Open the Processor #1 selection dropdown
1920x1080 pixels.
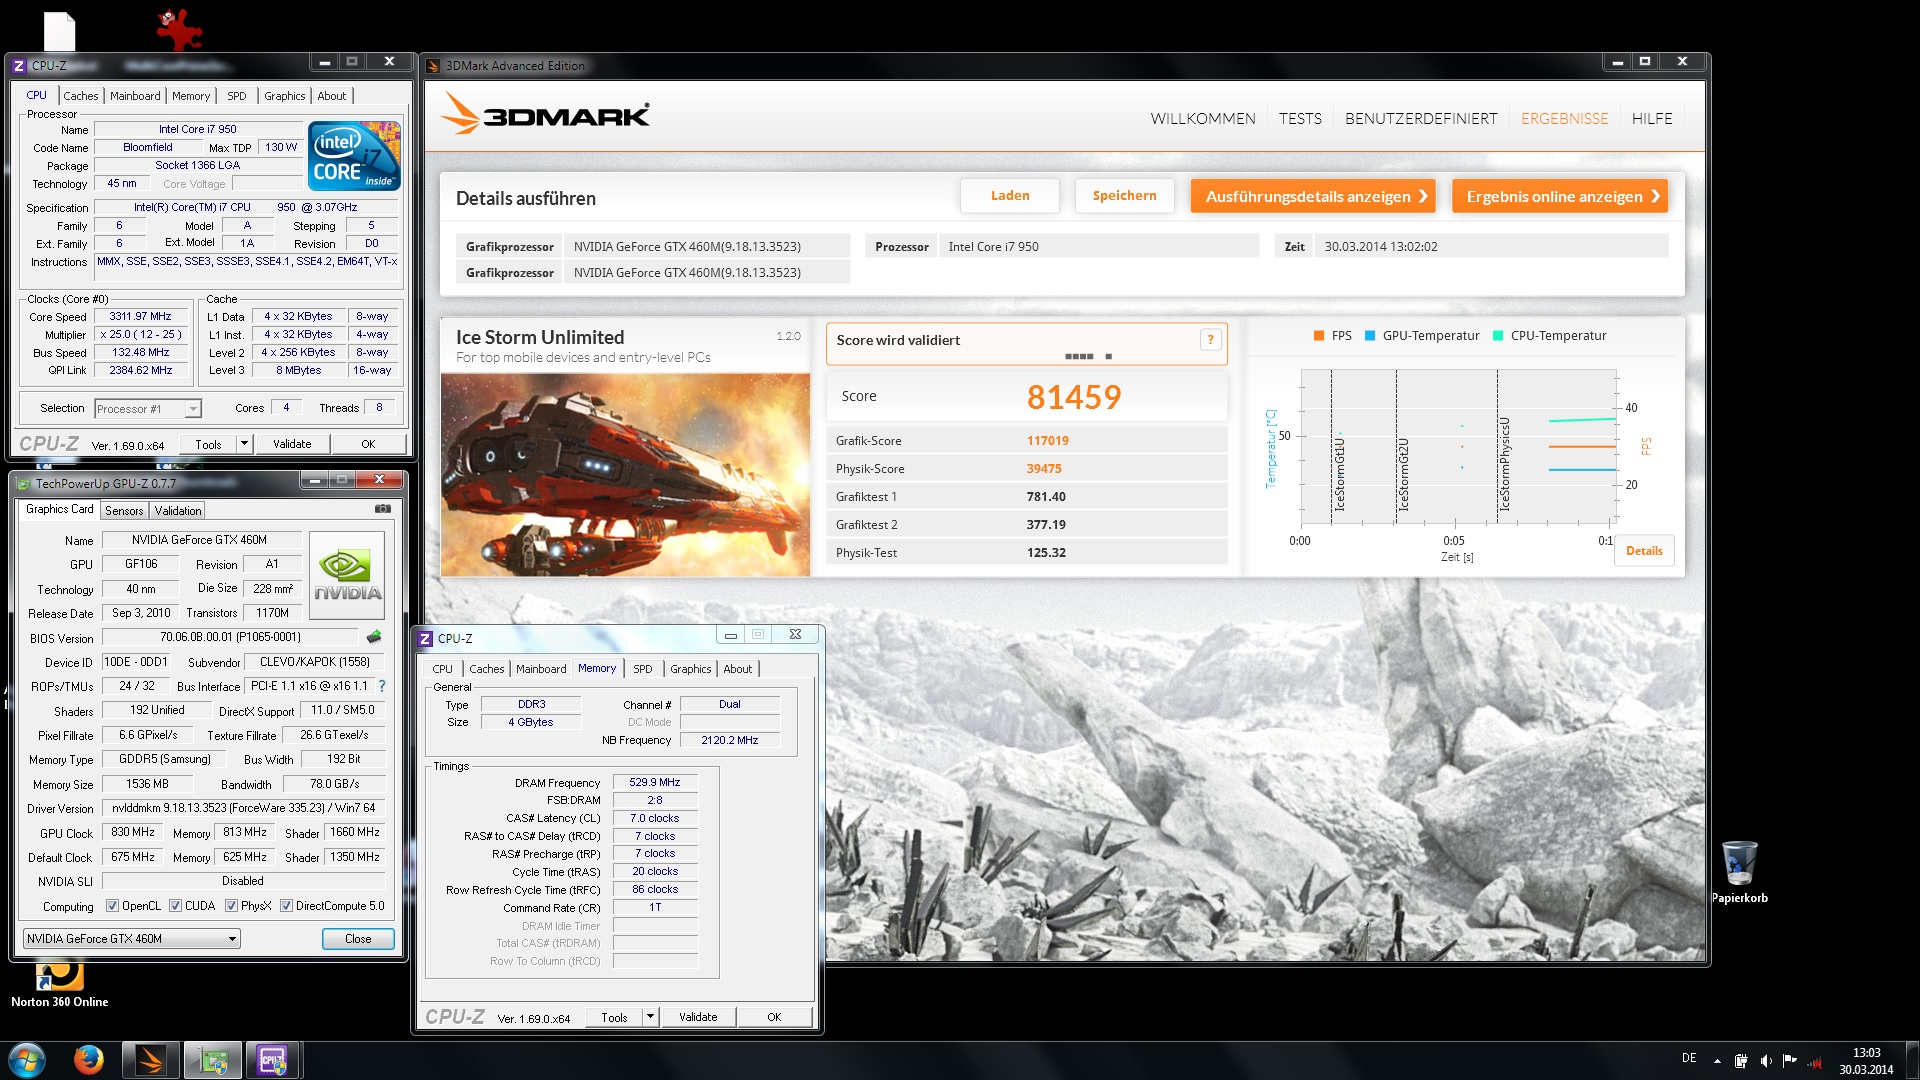(148, 409)
